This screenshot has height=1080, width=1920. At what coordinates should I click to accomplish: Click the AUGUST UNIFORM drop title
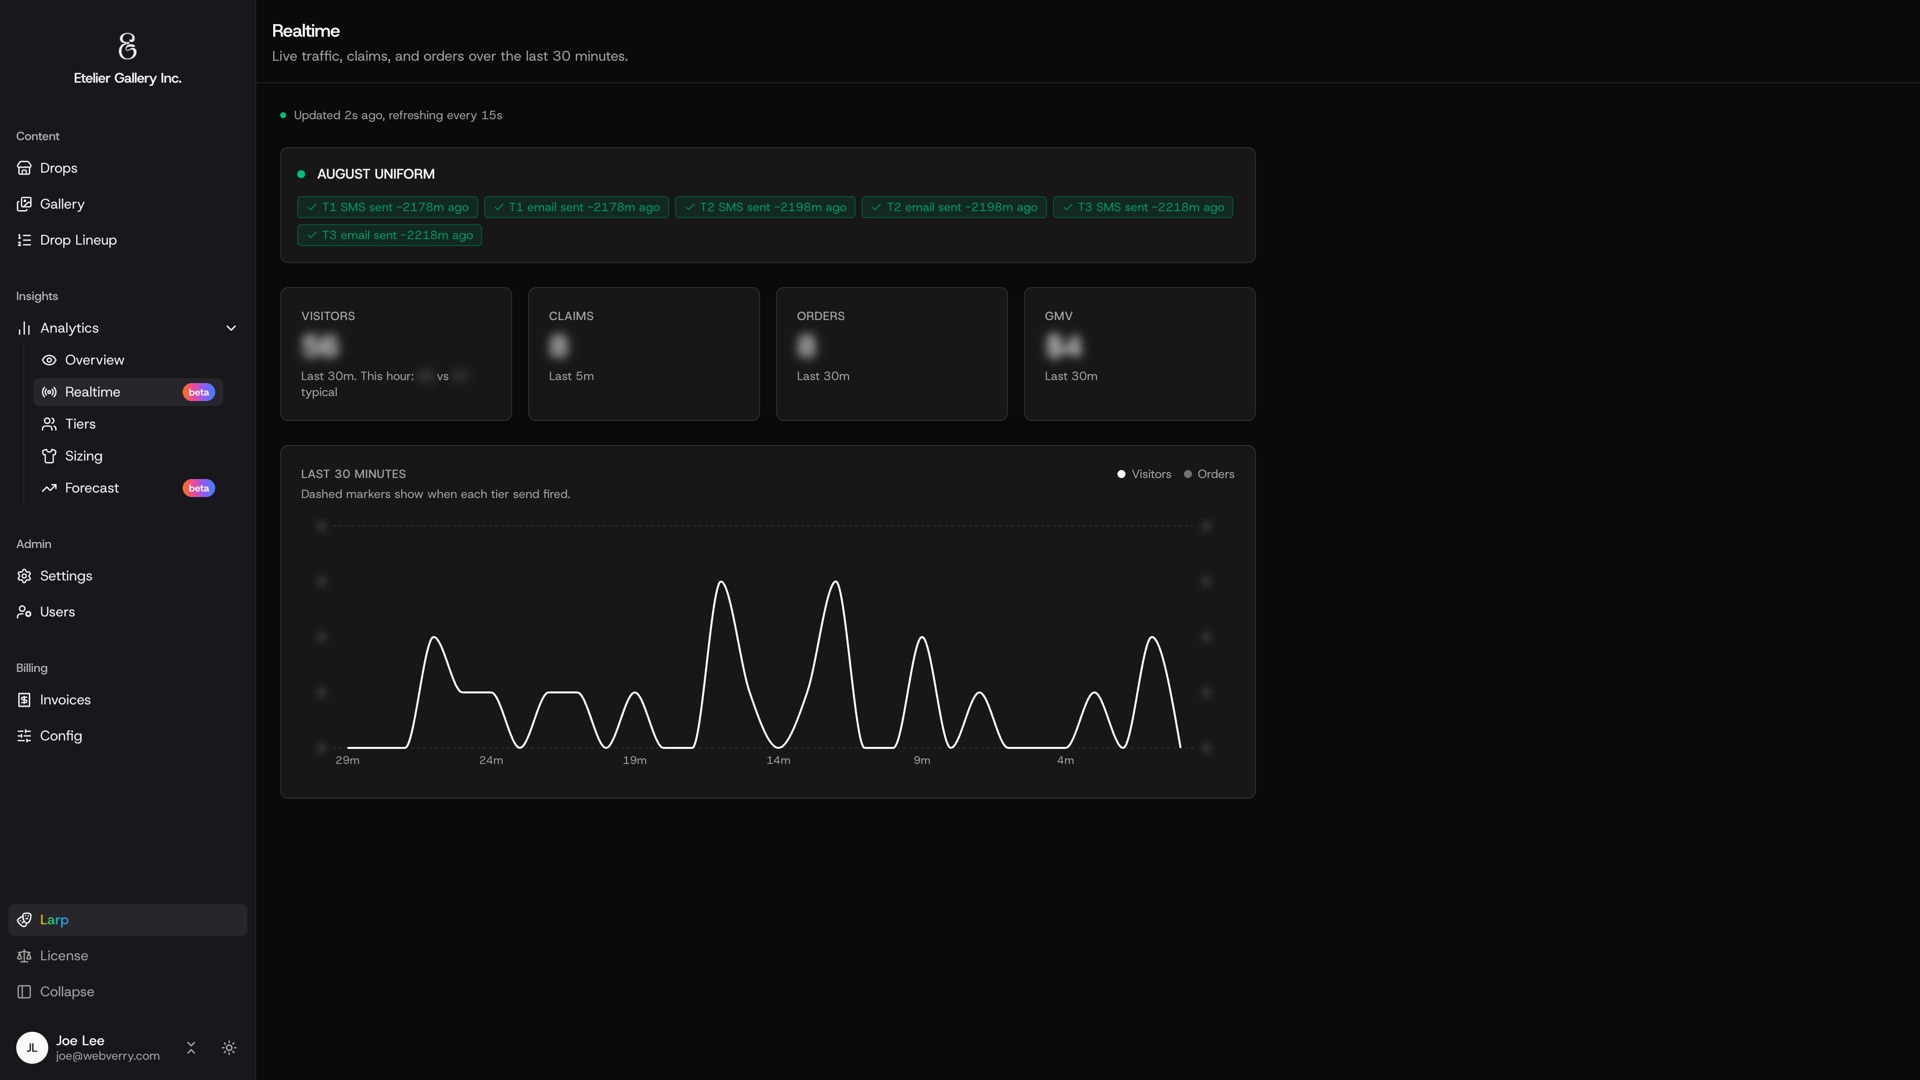[x=376, y=174]
